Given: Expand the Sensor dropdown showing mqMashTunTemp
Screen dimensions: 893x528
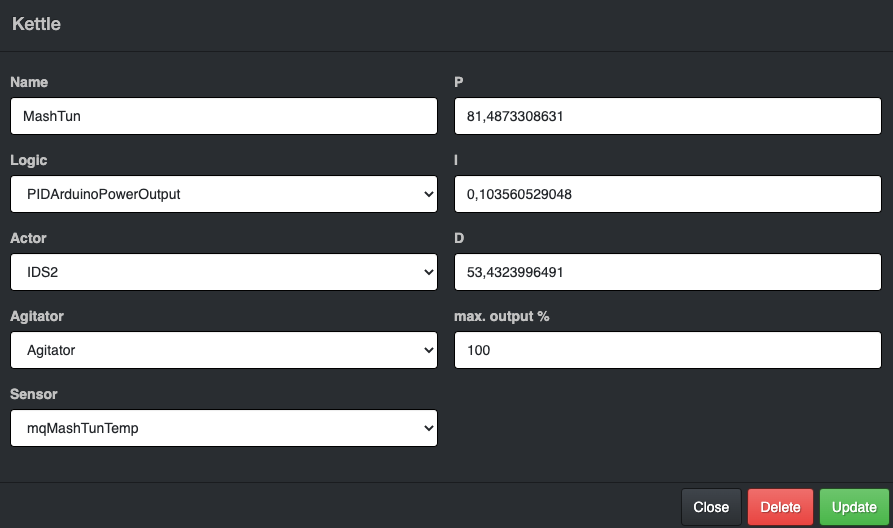Looking at the screenshot, I should click(x=224, y=428).
